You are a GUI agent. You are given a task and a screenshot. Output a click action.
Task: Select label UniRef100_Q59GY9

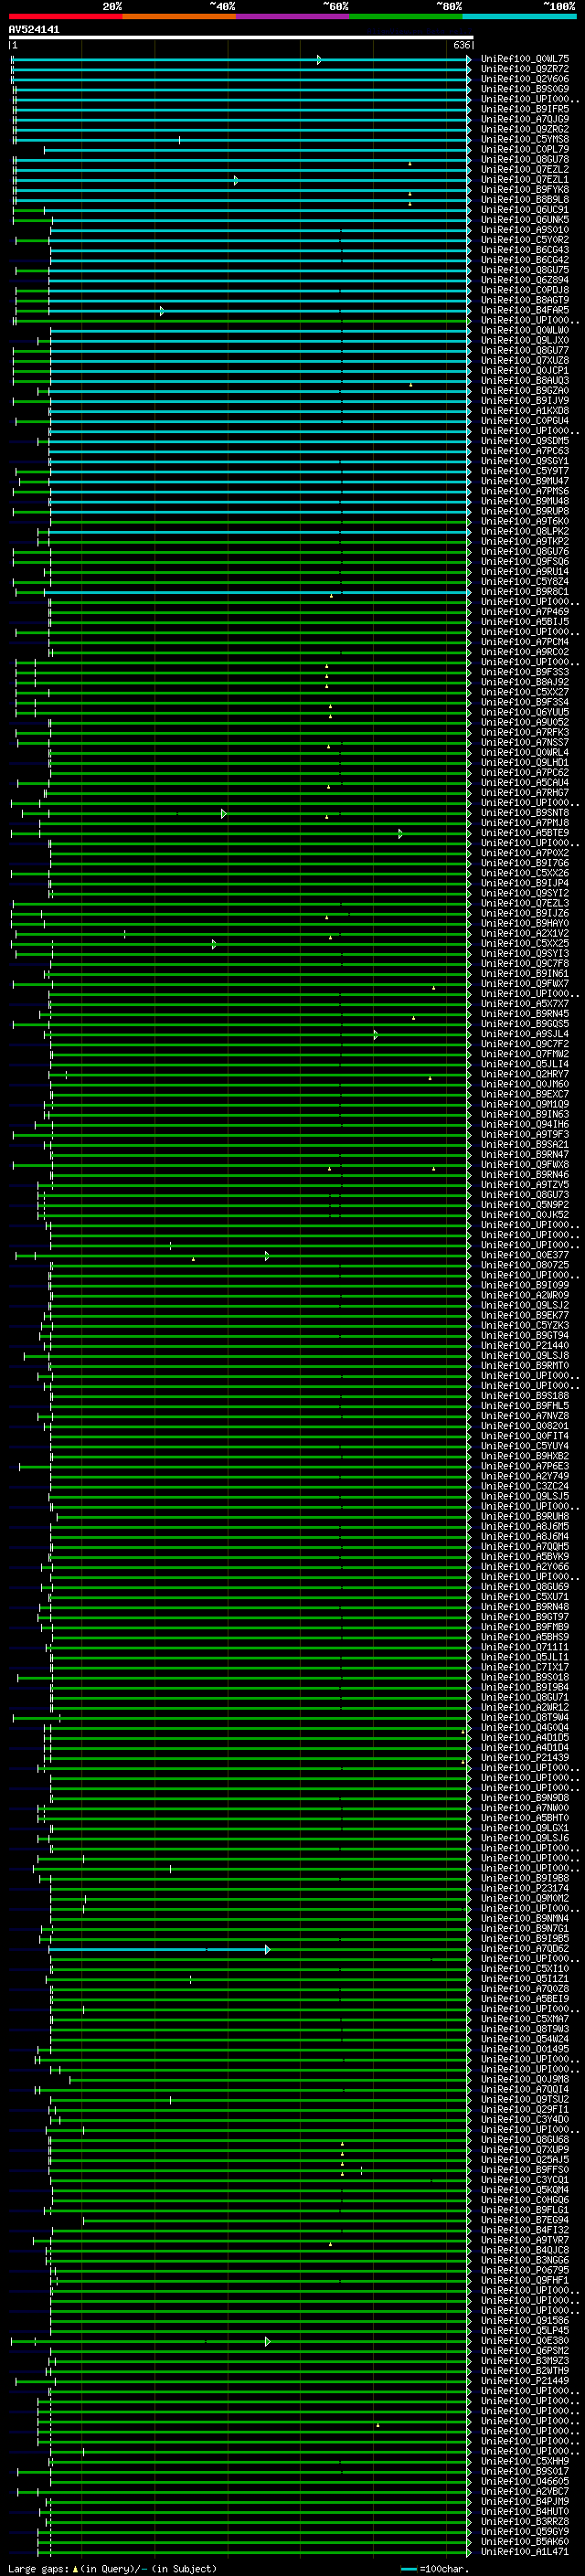point(525,2532)
